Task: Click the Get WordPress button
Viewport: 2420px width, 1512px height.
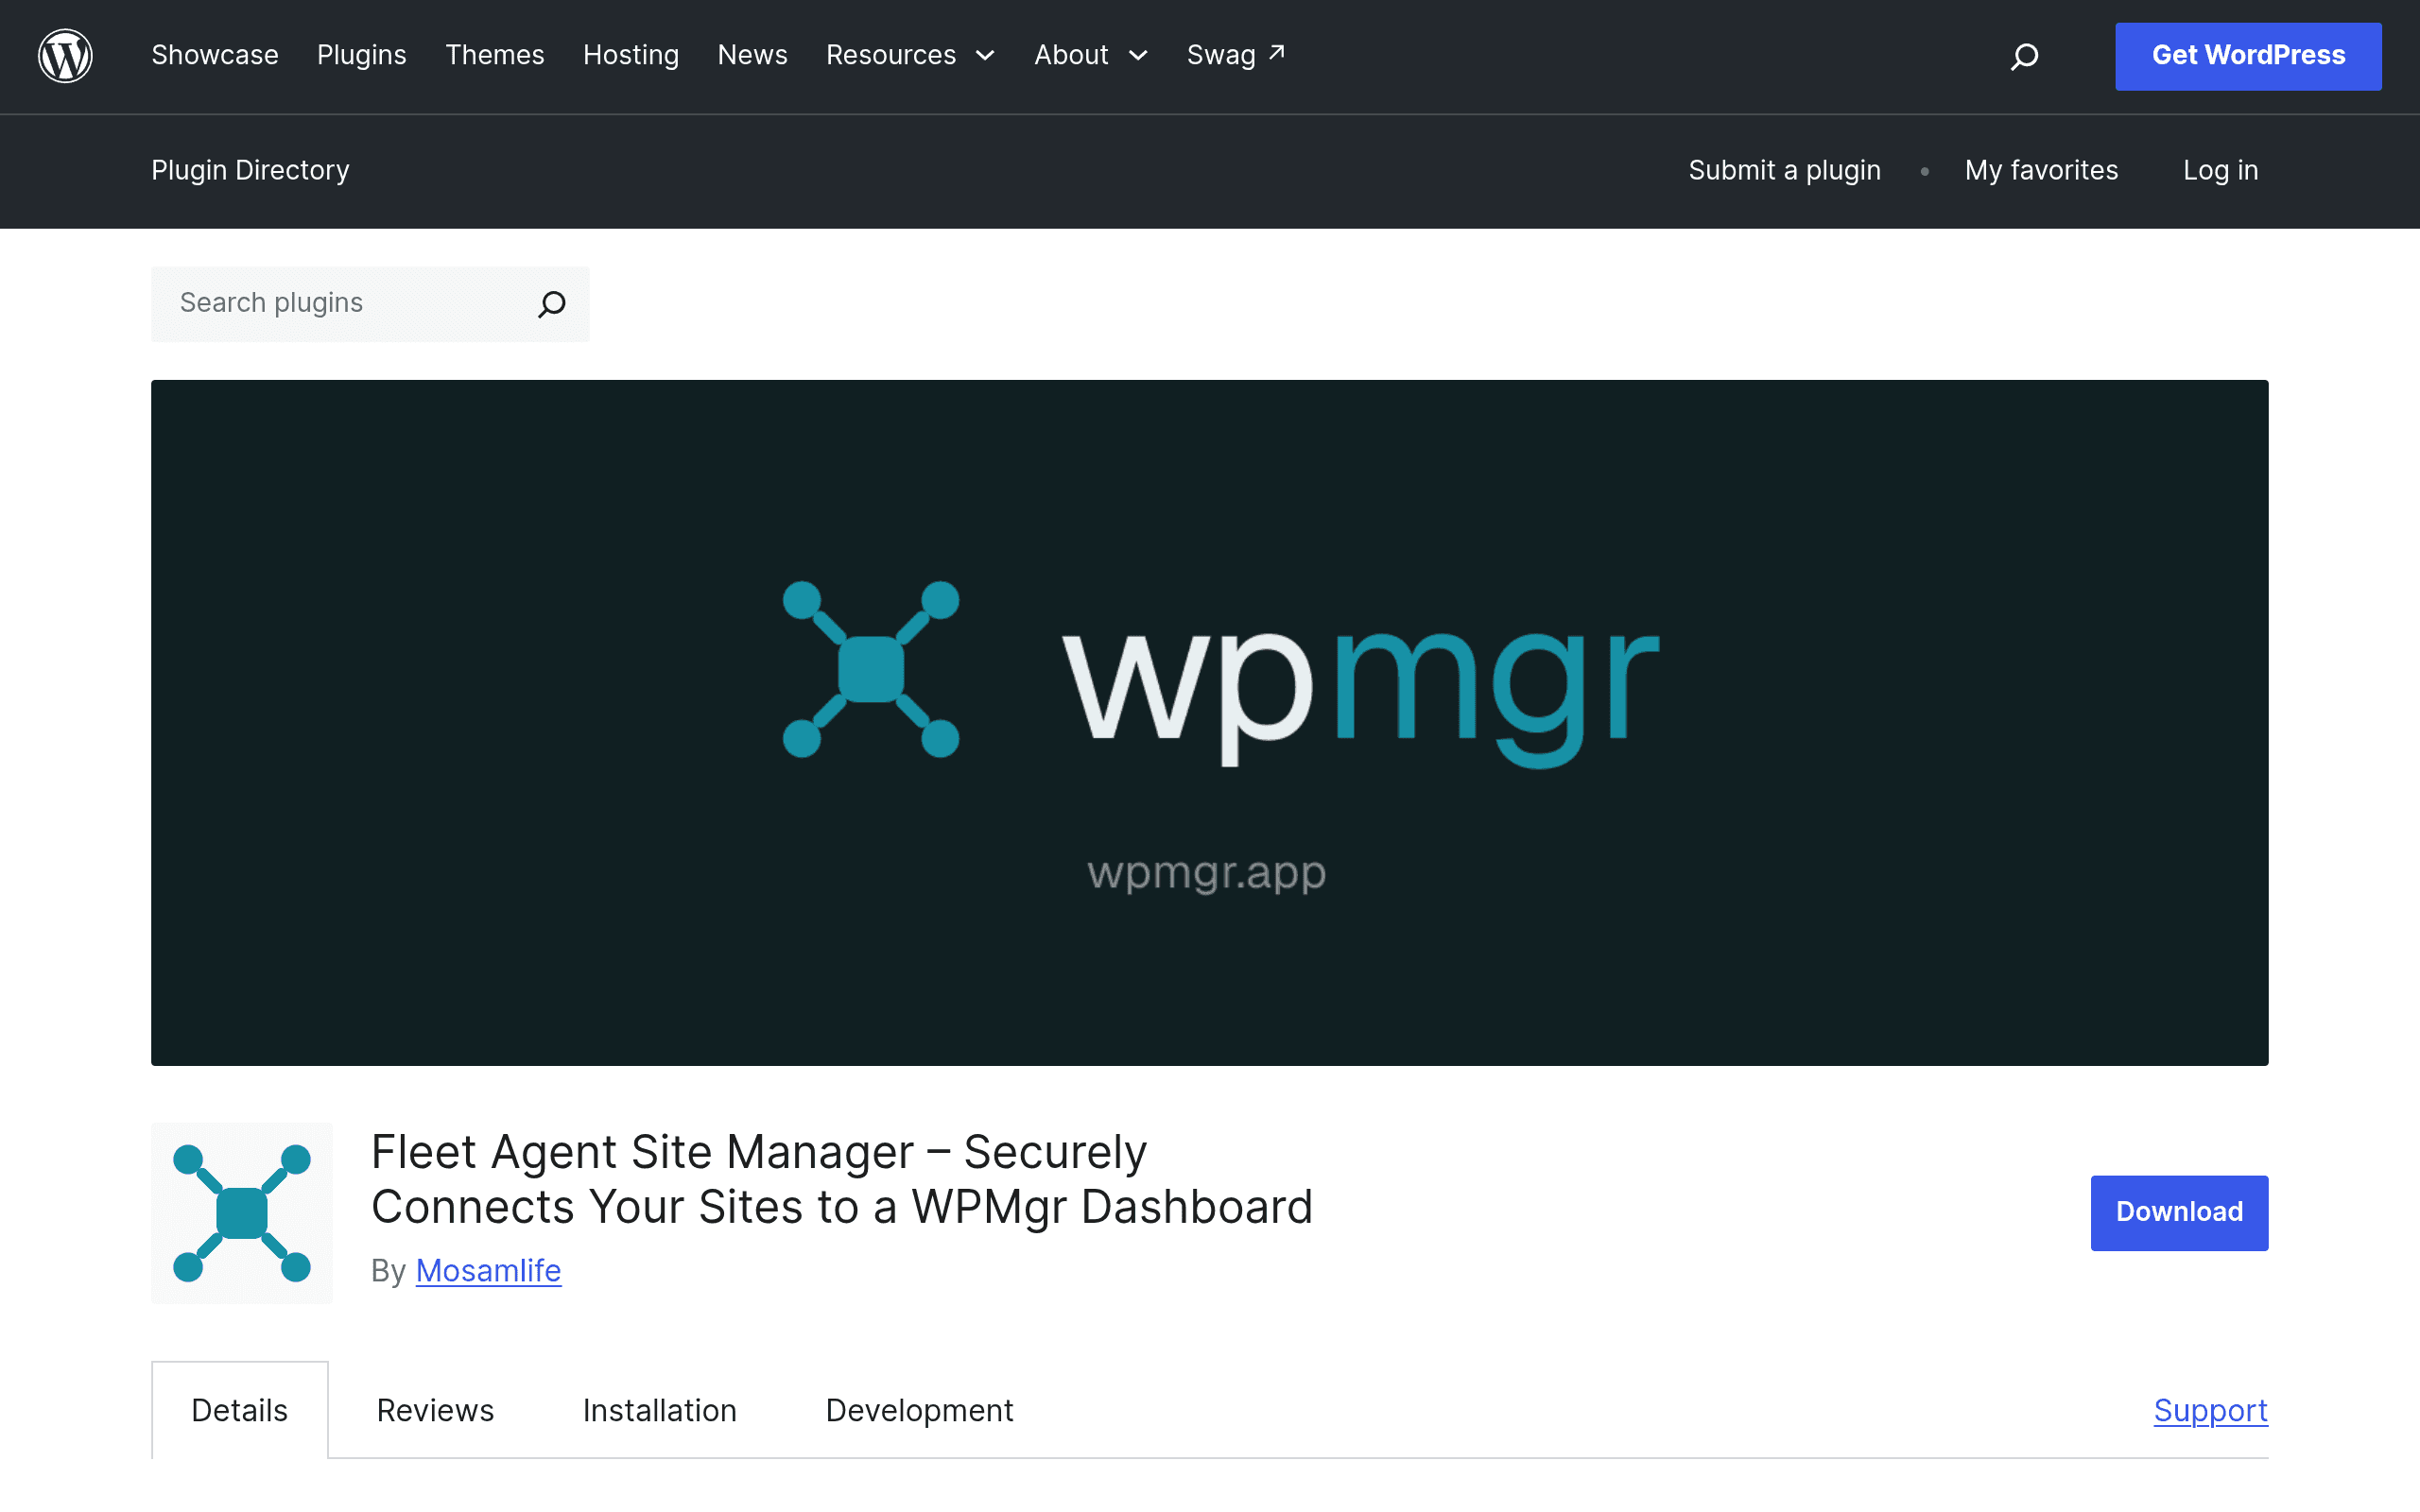Action: [x=2247, y=56]
